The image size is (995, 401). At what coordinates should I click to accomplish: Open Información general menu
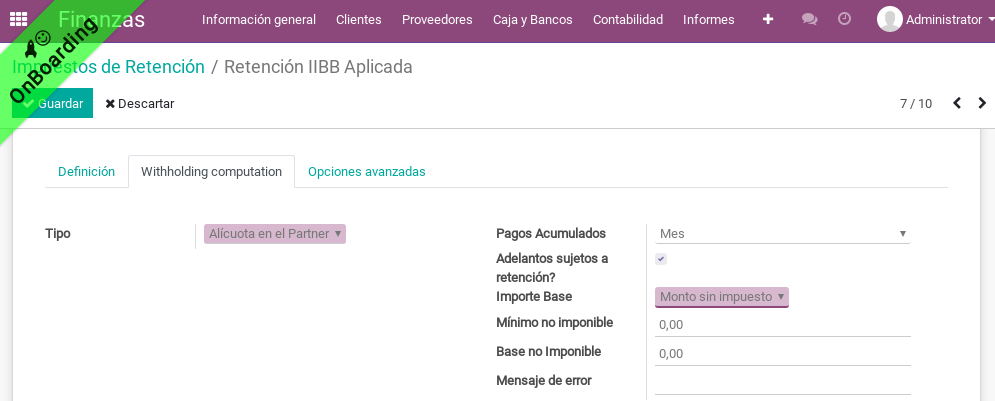point(259,20)
